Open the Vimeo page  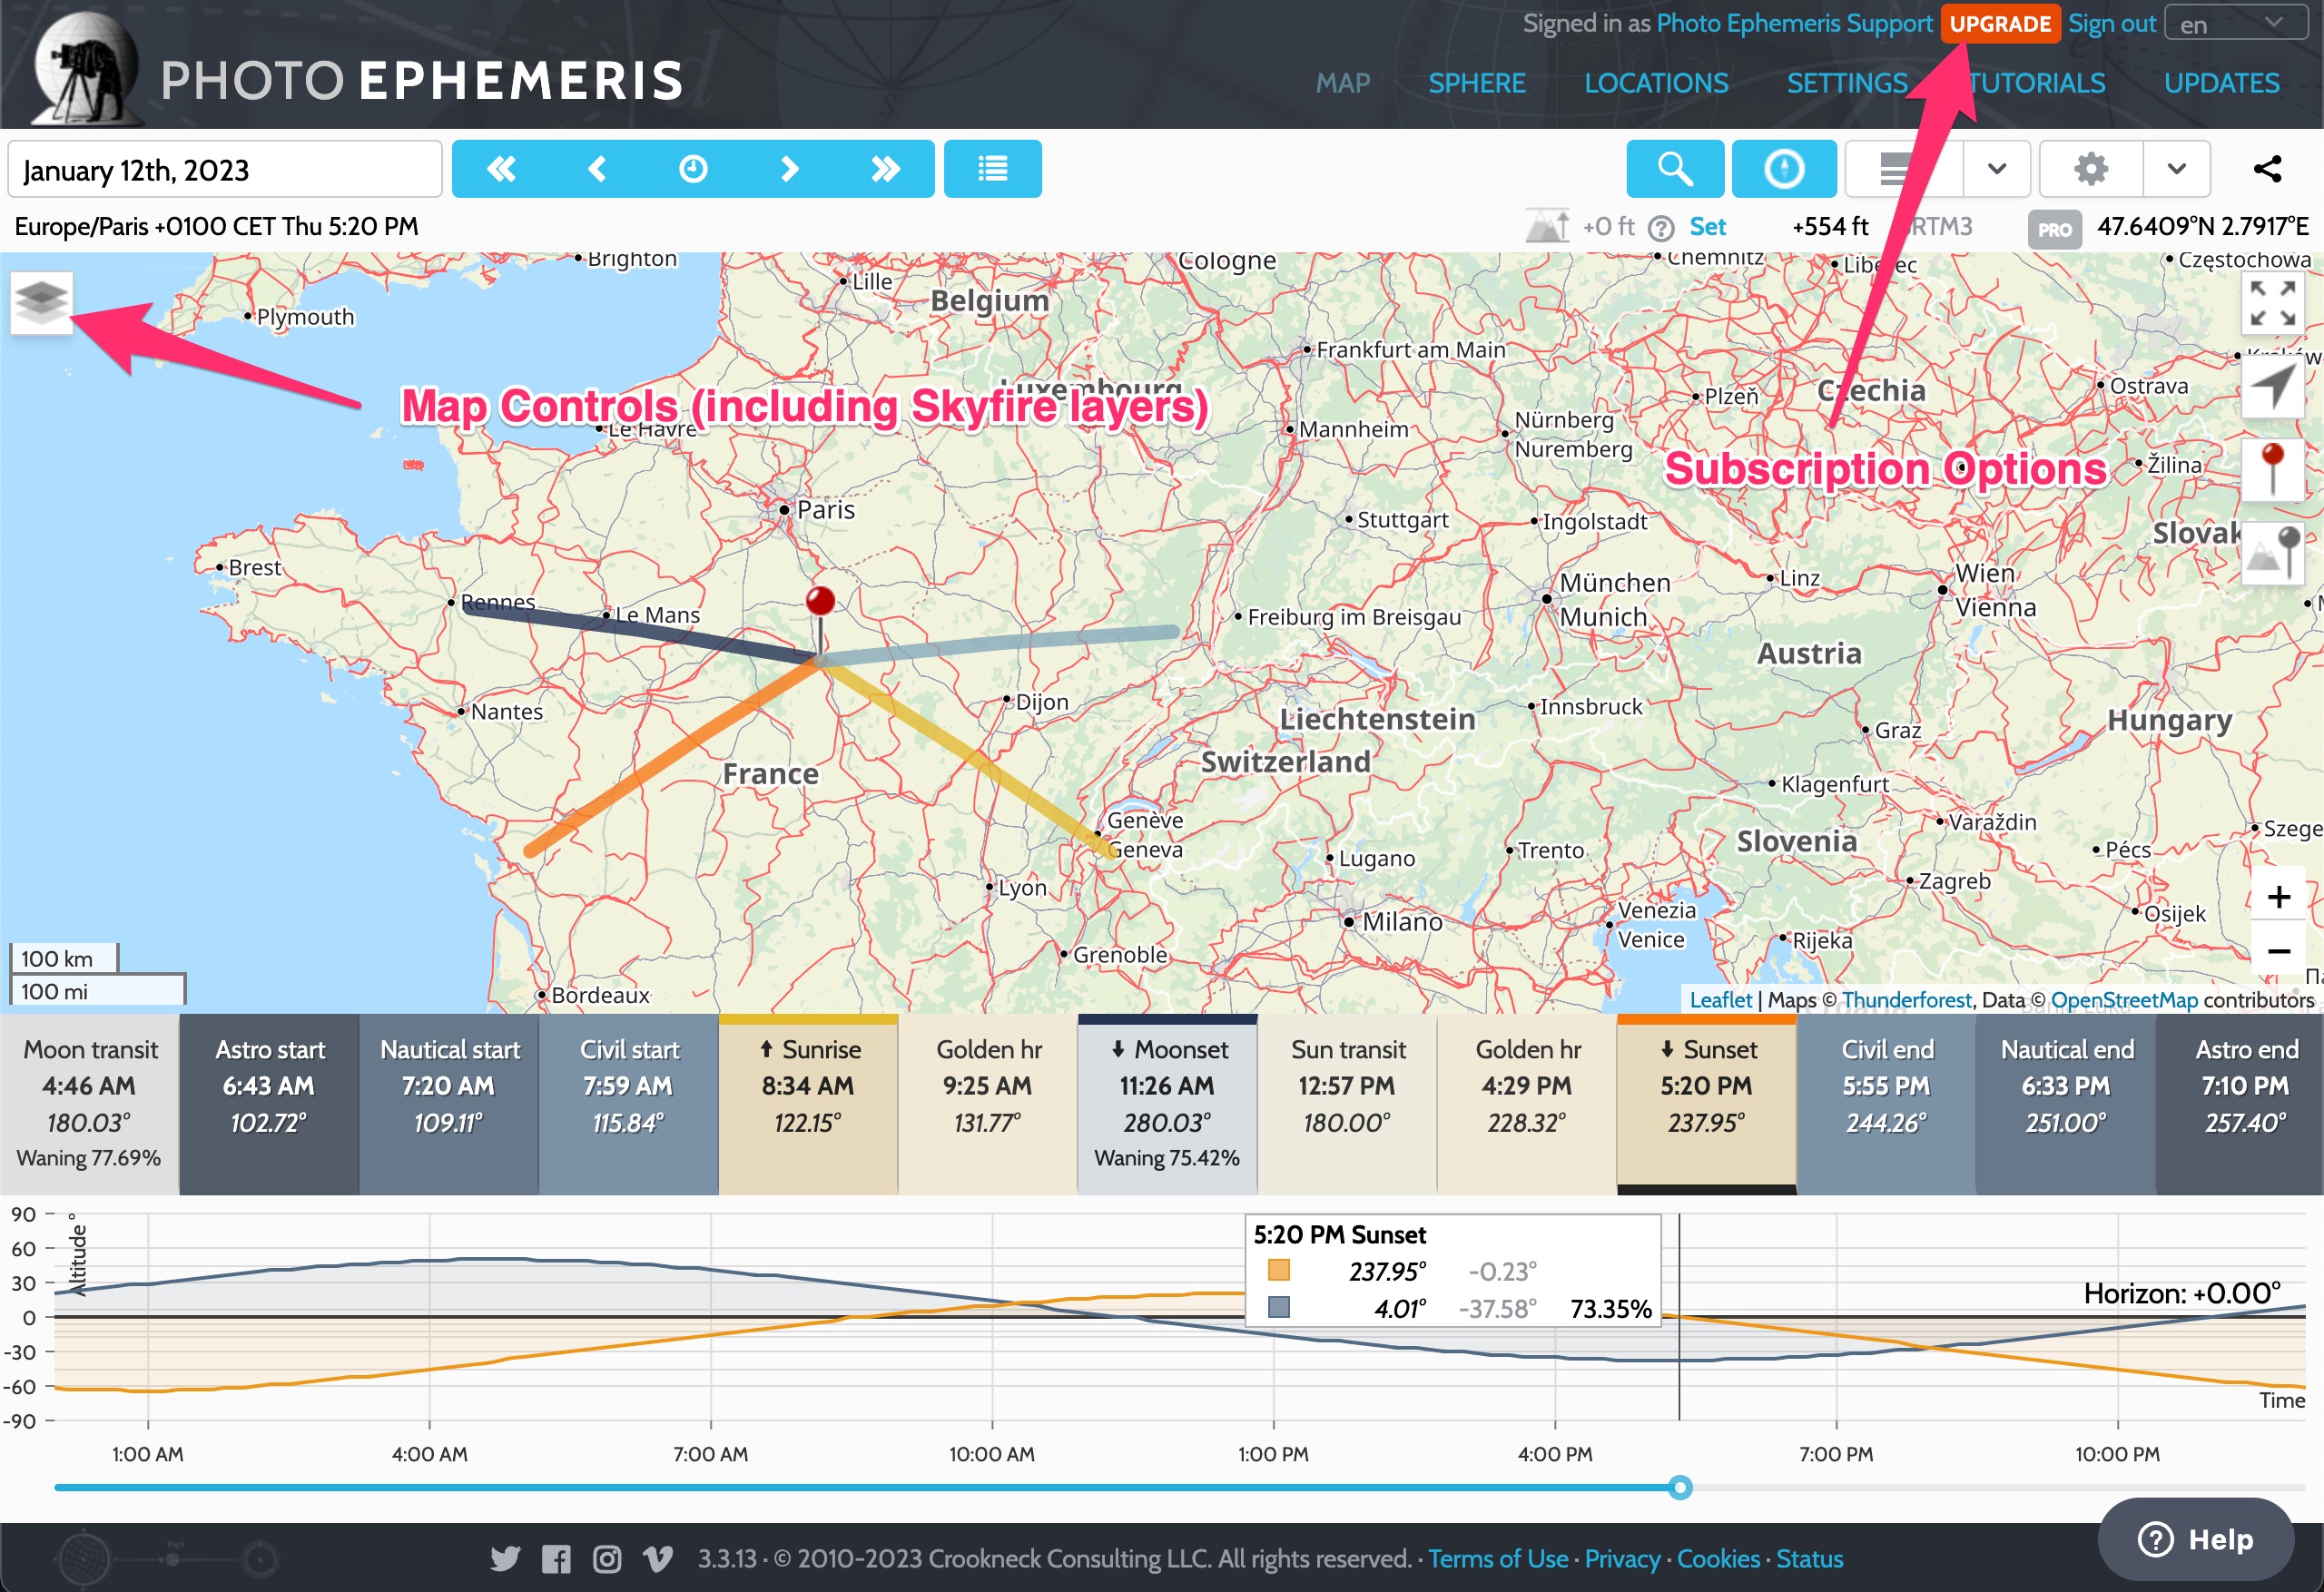pyautogui.click(x=657, y=1558)
